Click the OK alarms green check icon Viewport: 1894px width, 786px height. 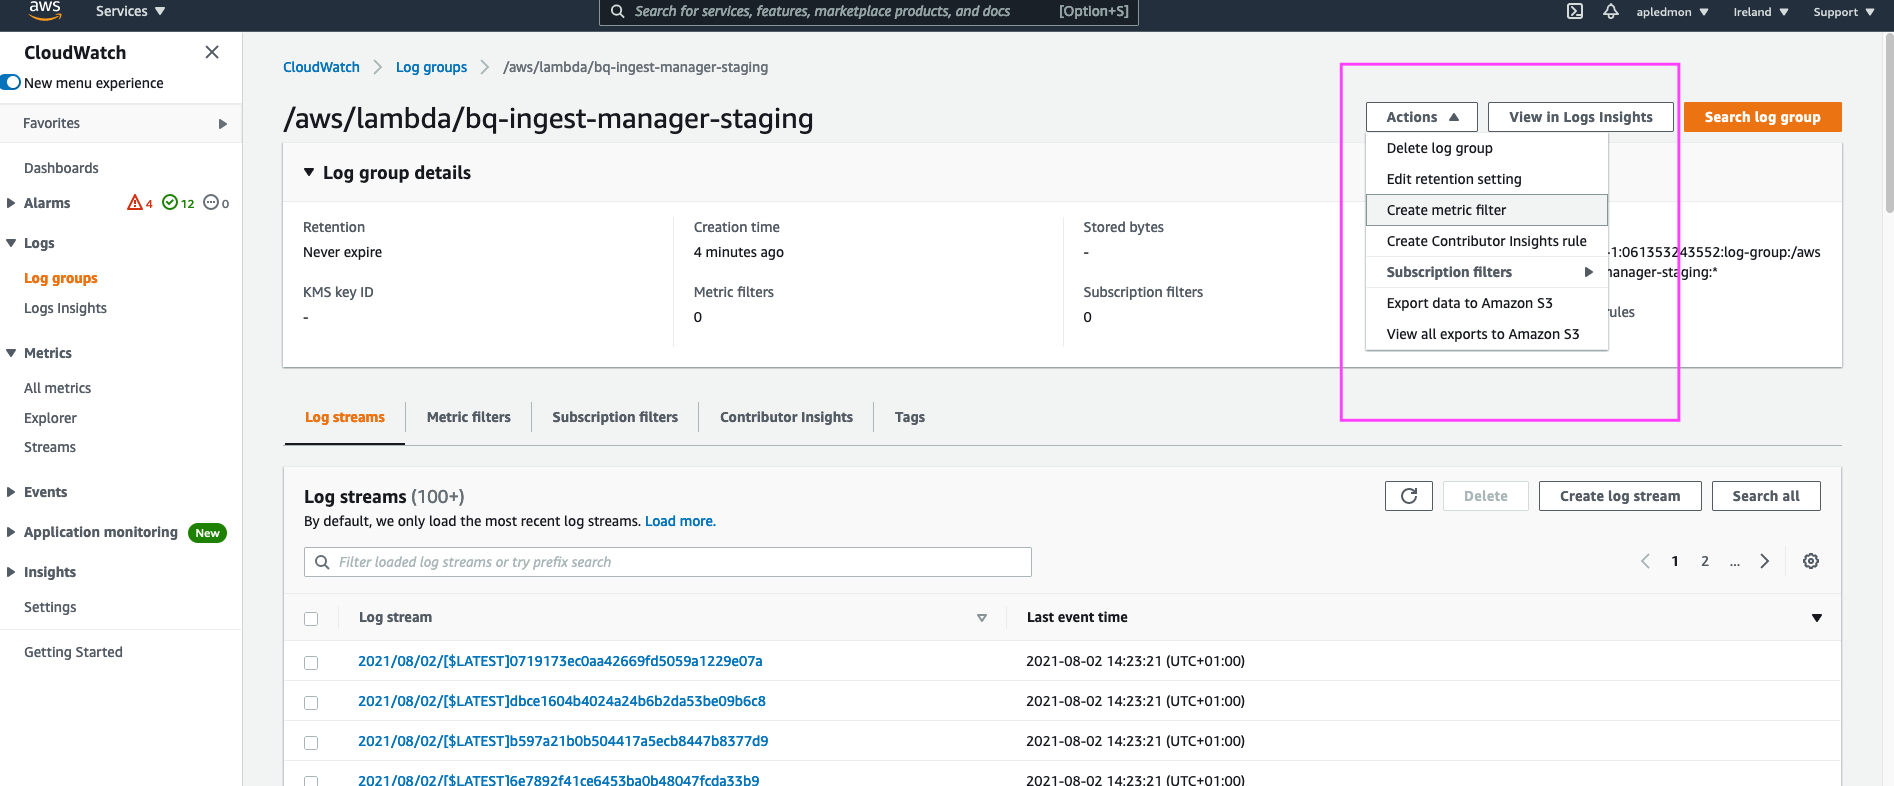pyautogui.click(x=170, y=203)
